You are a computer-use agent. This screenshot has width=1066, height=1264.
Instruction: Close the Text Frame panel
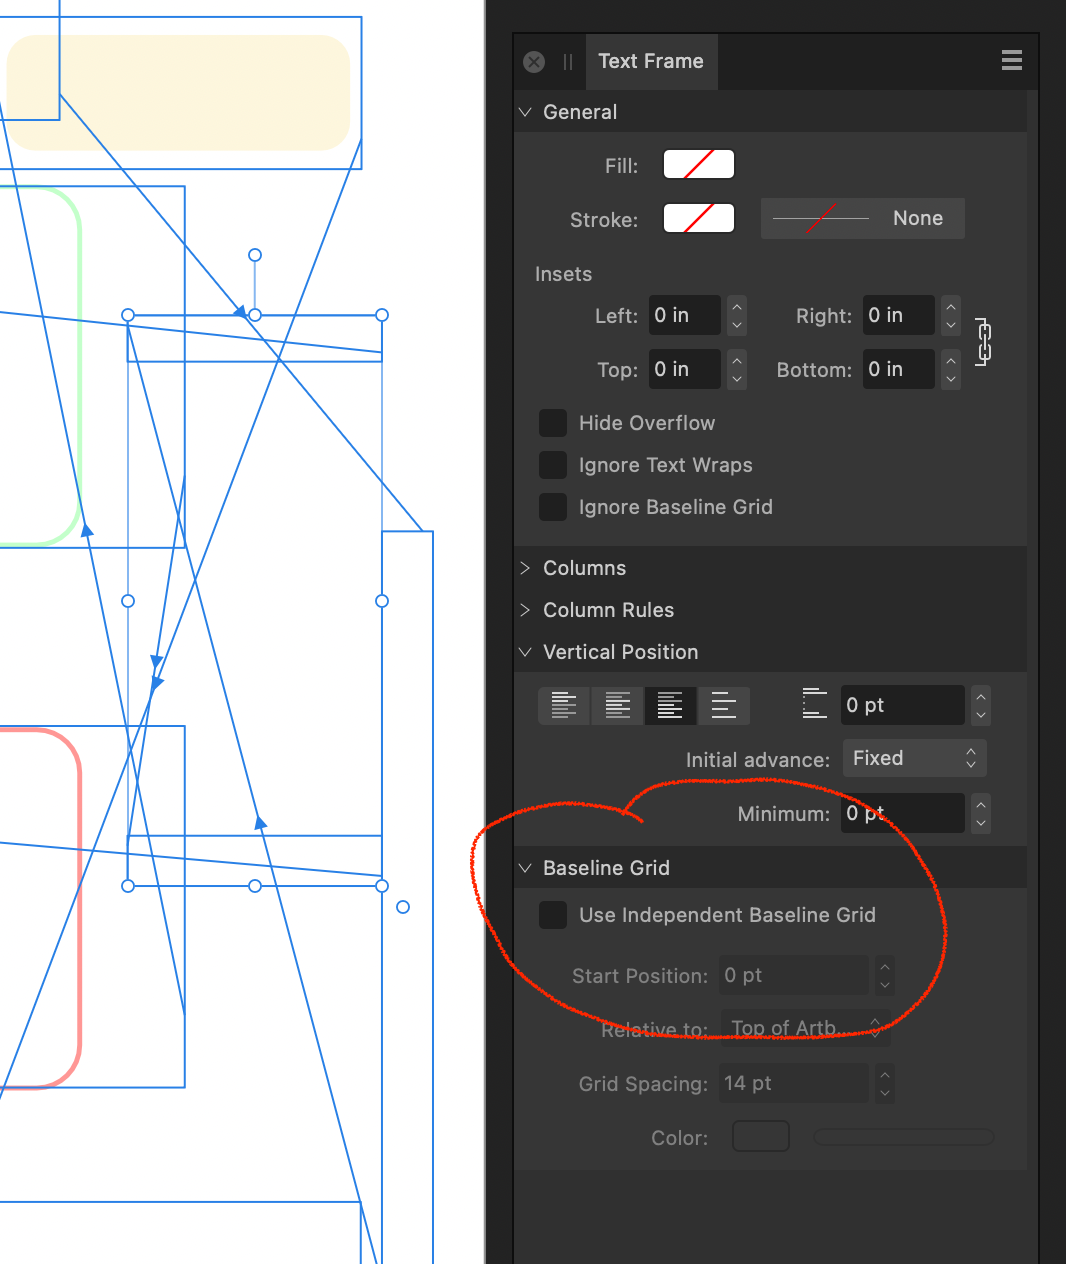(534, 62)
